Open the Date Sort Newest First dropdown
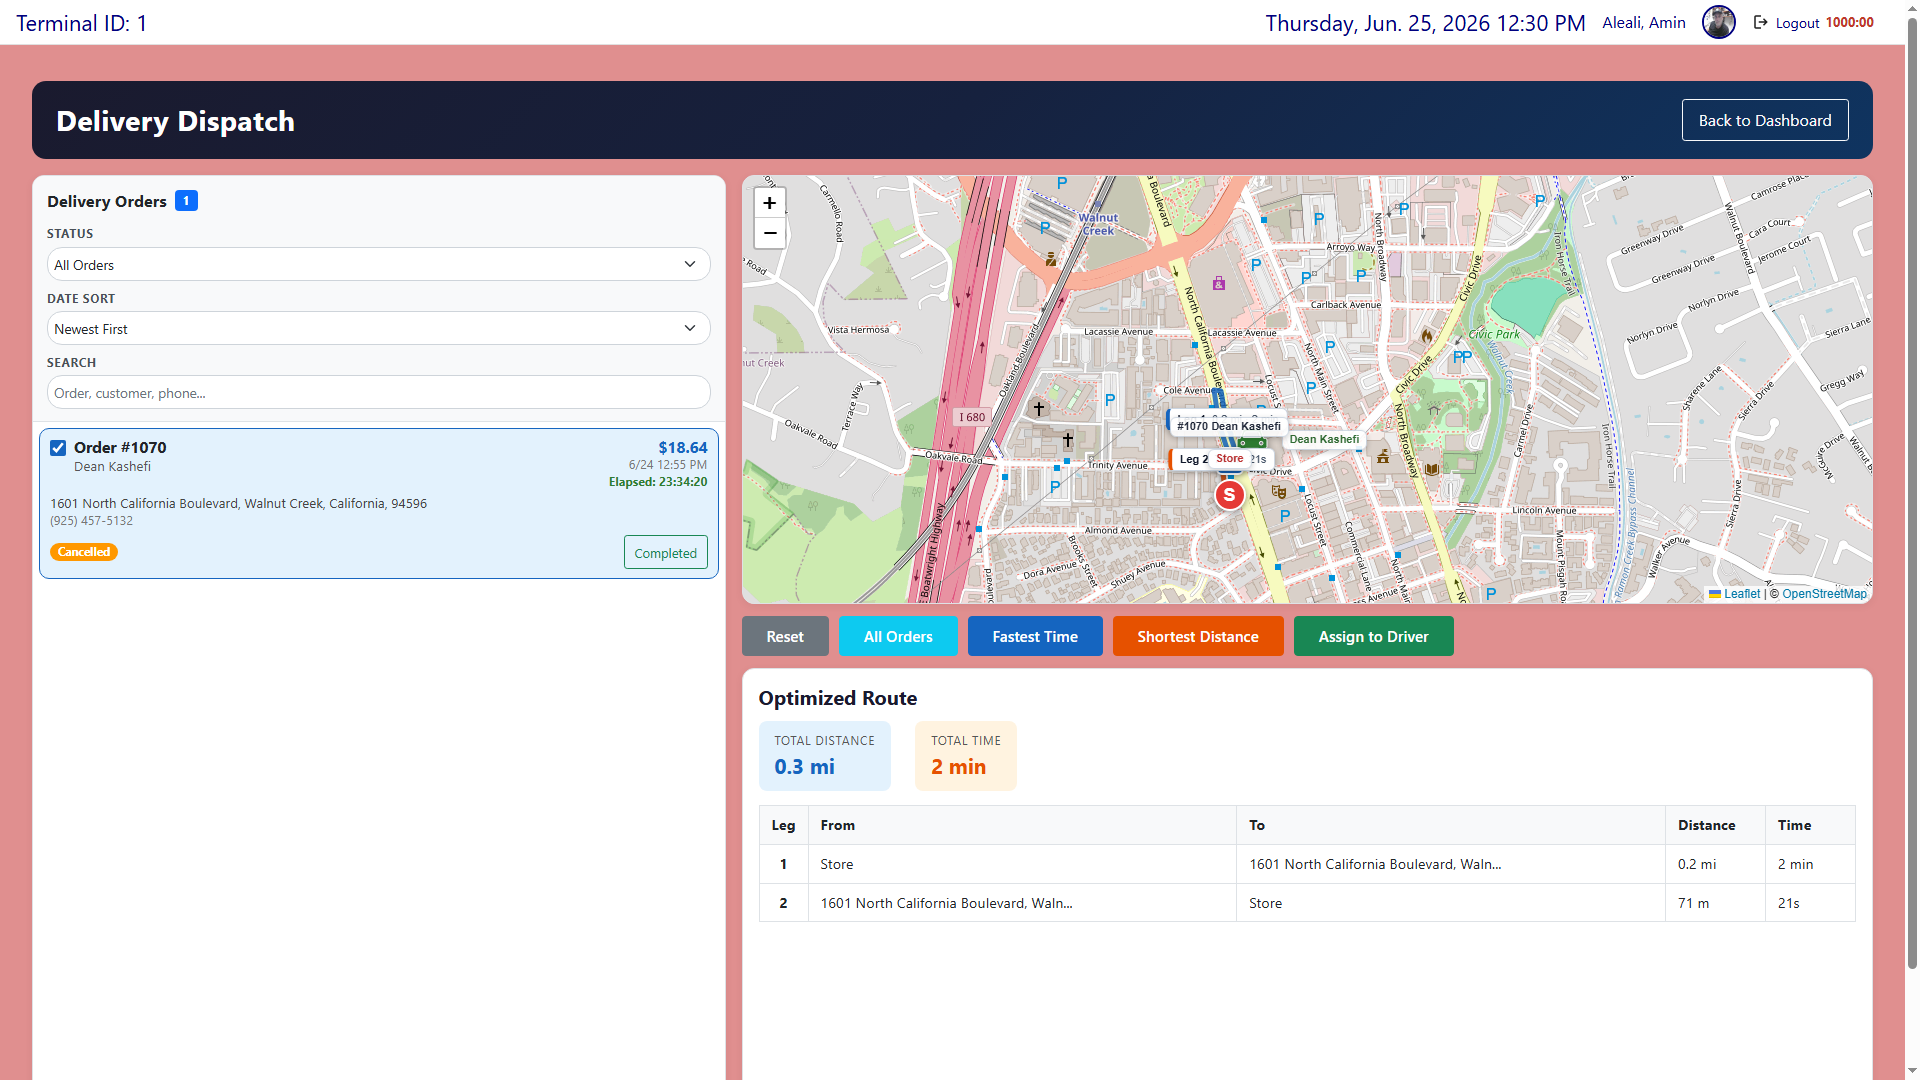 (378, 329)
